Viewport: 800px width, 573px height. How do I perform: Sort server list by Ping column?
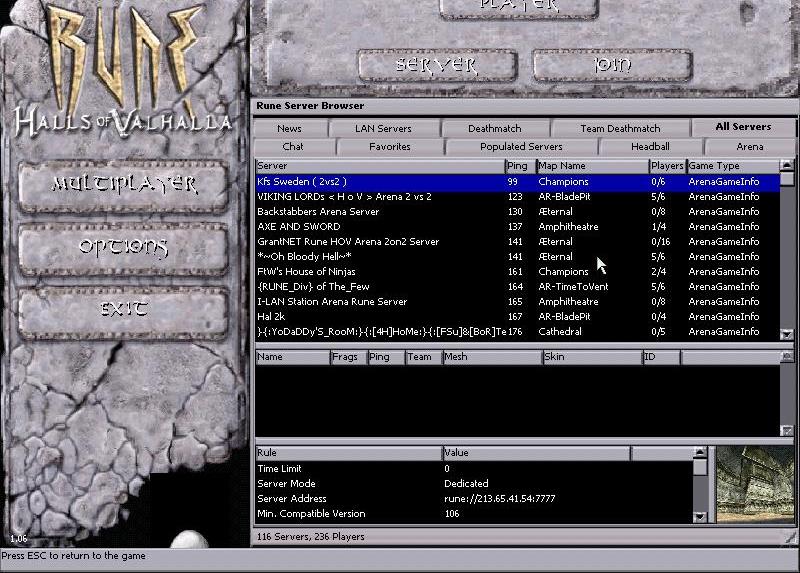coord(519,166)
